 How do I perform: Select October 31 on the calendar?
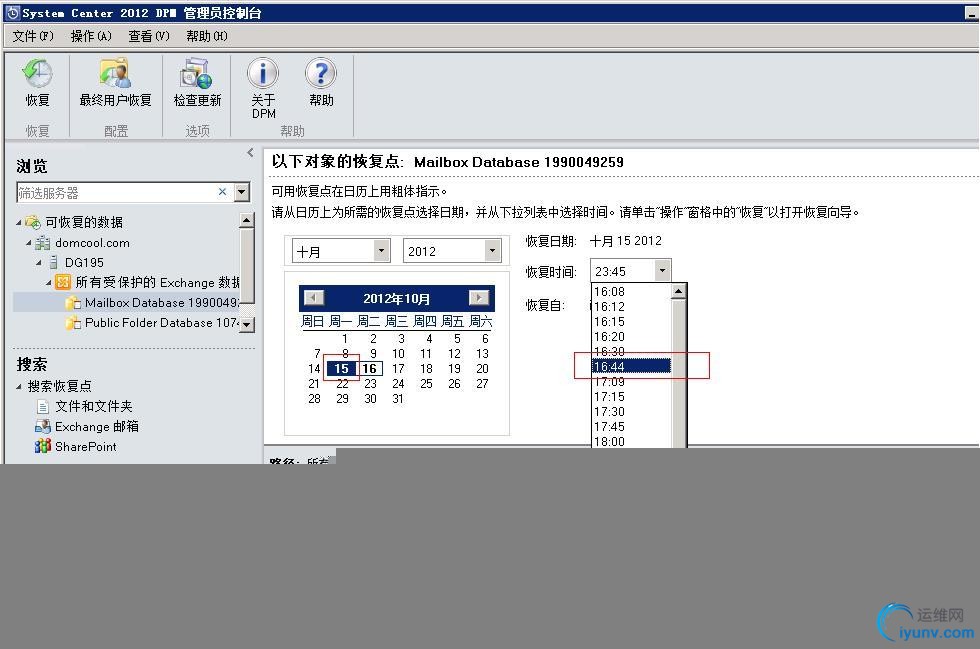(398, 398)
